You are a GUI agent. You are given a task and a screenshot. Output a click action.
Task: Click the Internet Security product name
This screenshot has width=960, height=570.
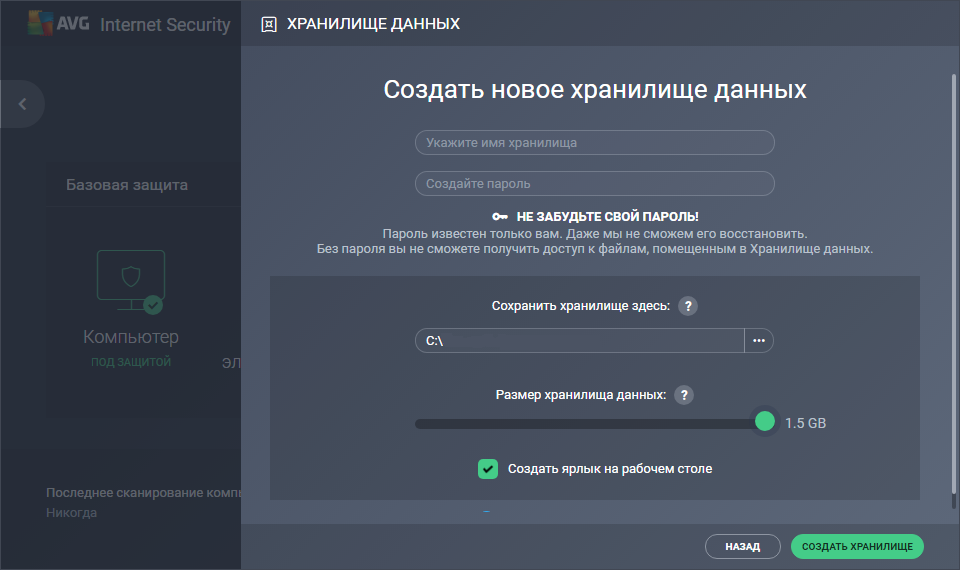[165, 24]
